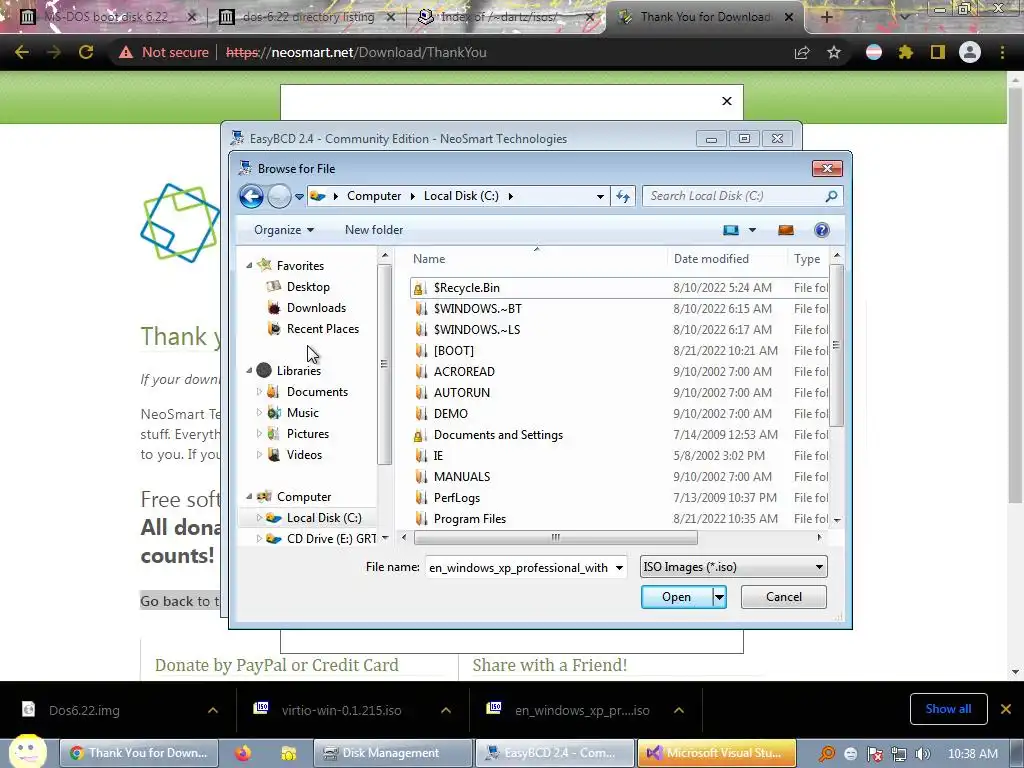
Task: Switch to dos-6.22 directory listing tab
Action: point(307,17)
